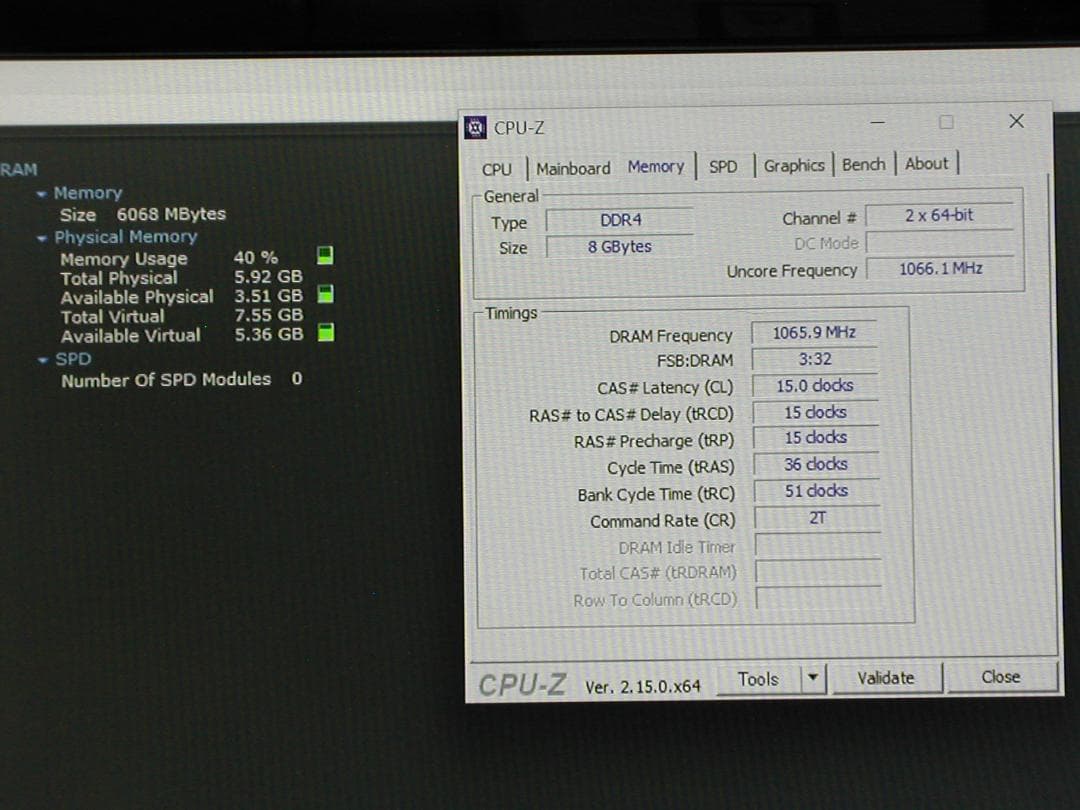This screenshot has height=810, width=1080.
Task: Click the Uncore Frequency value field
Action: click(x=940, y=268)
